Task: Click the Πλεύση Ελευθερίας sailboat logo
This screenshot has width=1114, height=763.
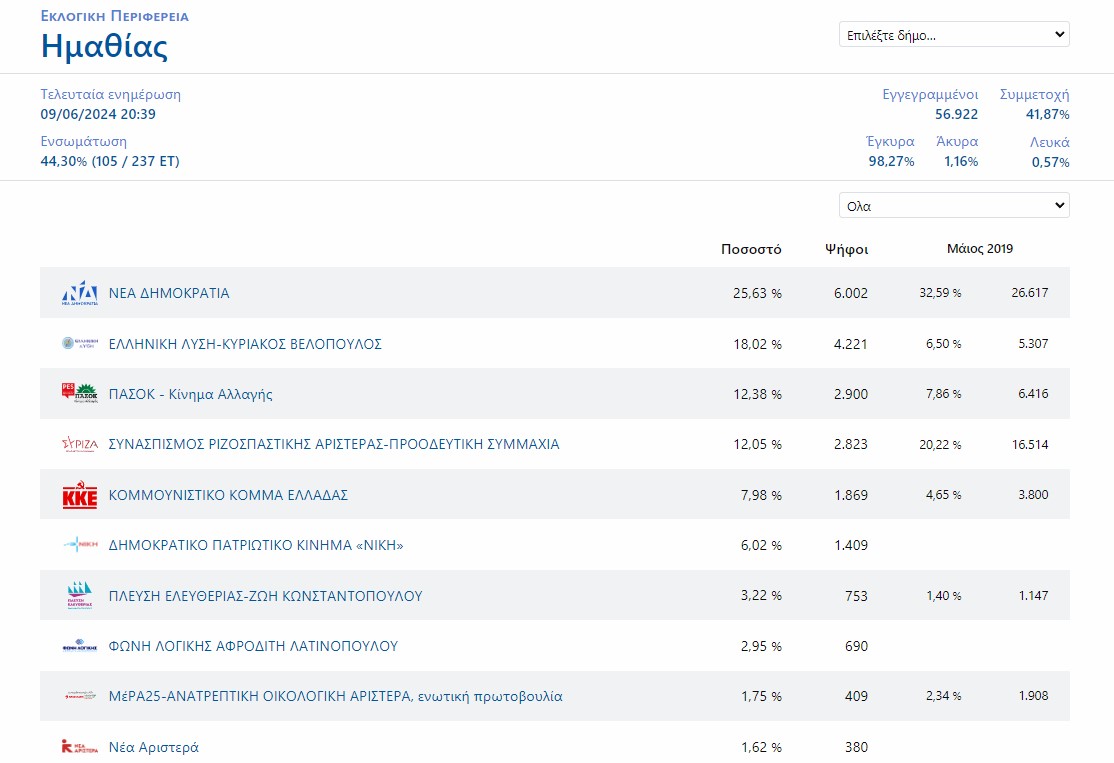Action: [x=79, y=596]
